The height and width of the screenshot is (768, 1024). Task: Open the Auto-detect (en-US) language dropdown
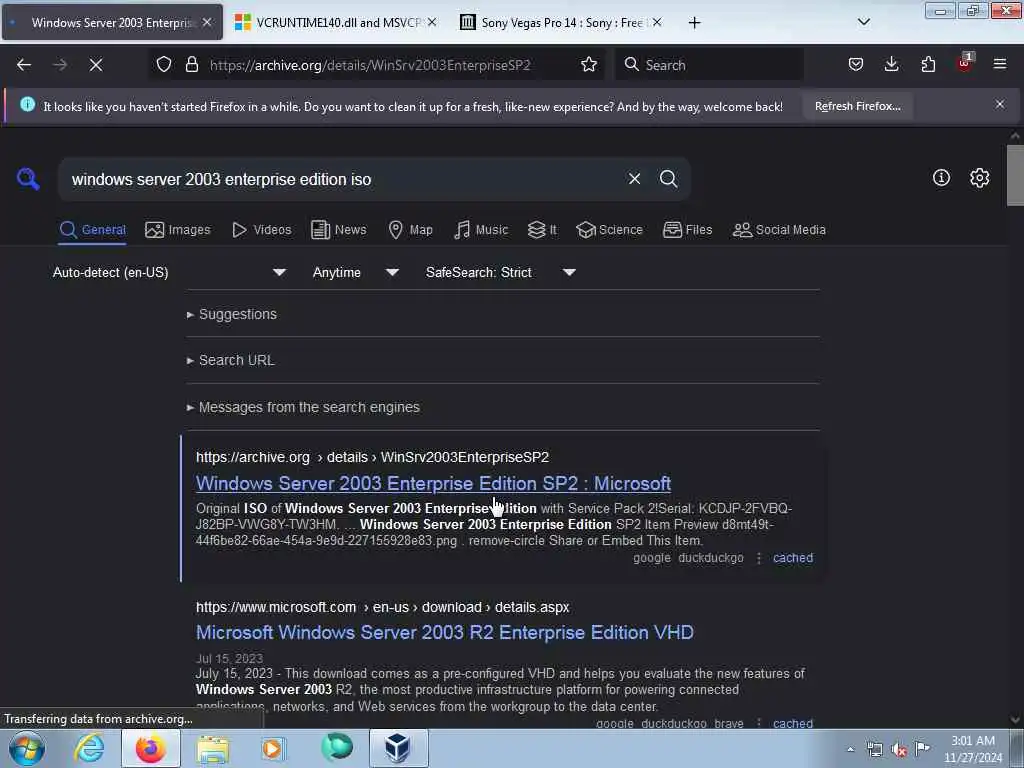click(169, 272)
